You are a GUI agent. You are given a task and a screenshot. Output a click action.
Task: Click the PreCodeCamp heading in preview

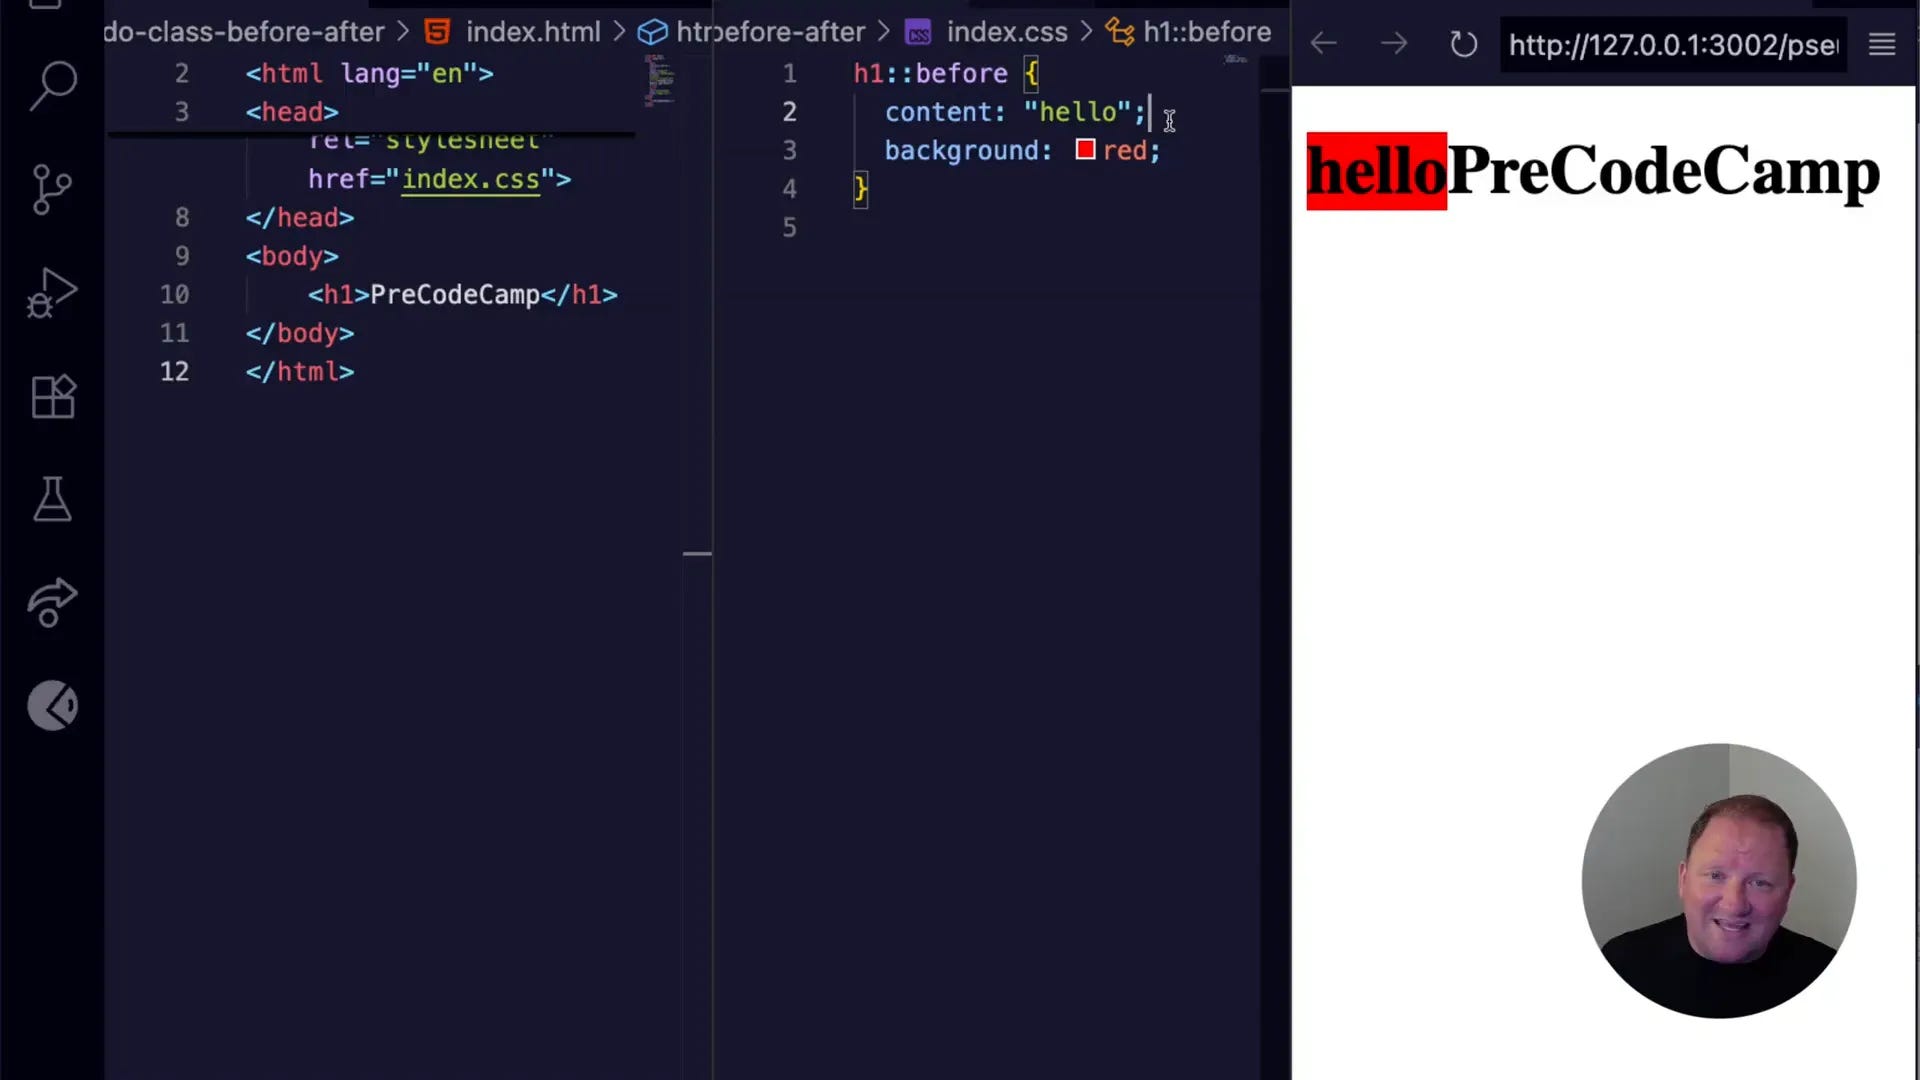tap(1664, 171)
